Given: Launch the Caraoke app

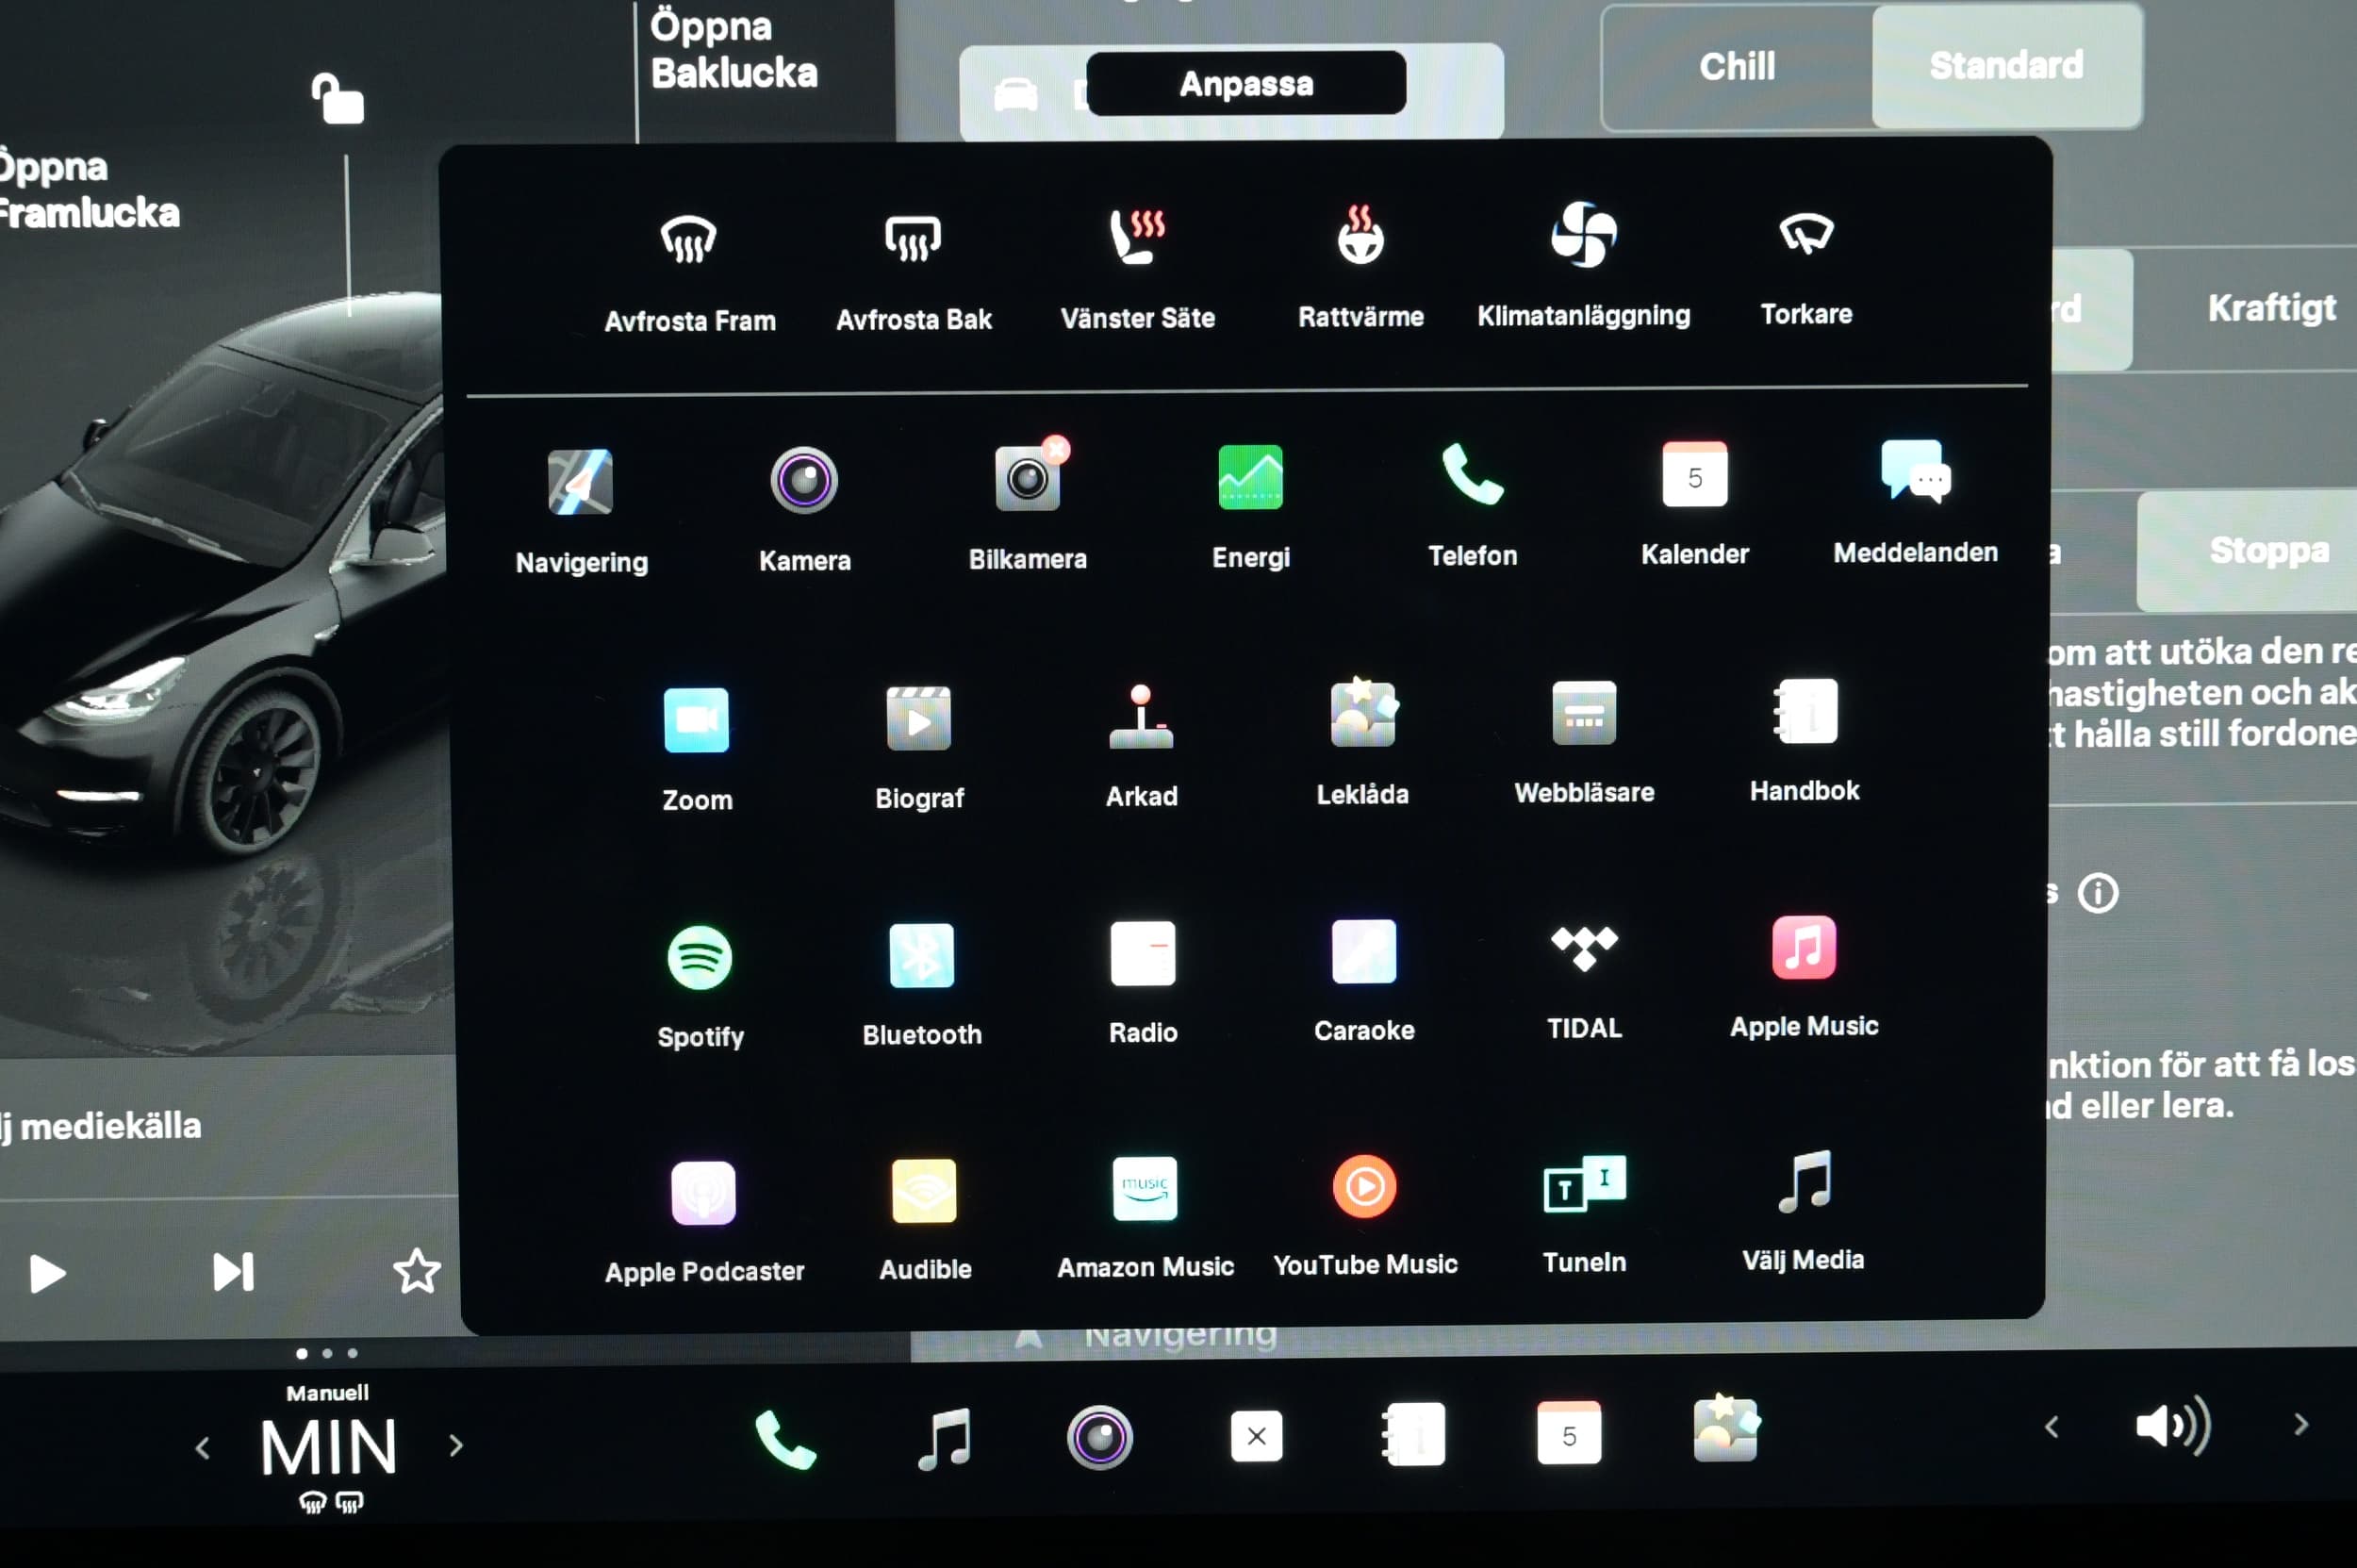Looking at the screenshot, I should pyautogui.click(x=1363, y=980).
